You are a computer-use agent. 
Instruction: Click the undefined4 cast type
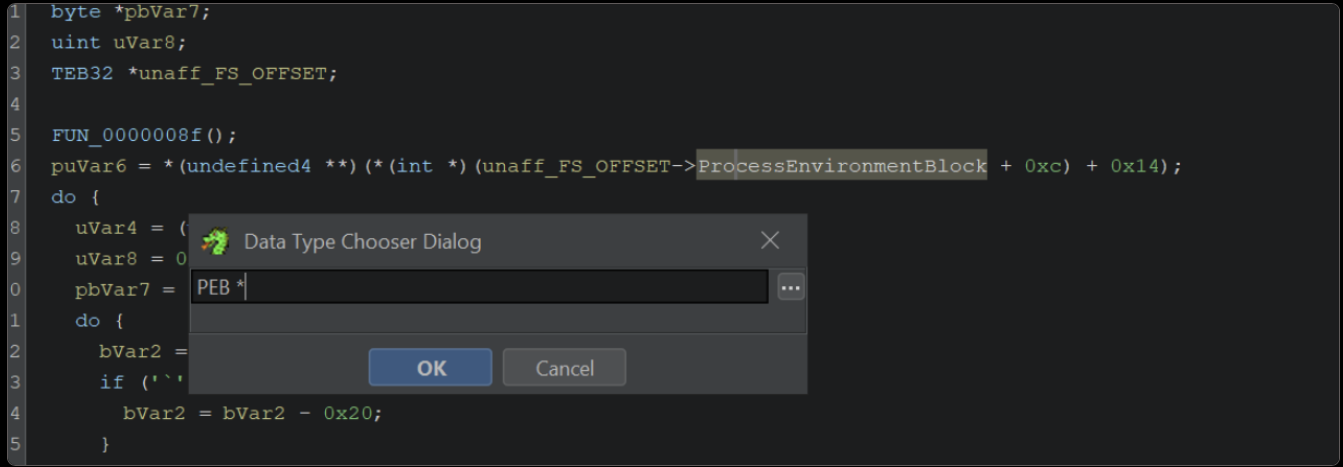pyautogui.click(x=264, y=166)
